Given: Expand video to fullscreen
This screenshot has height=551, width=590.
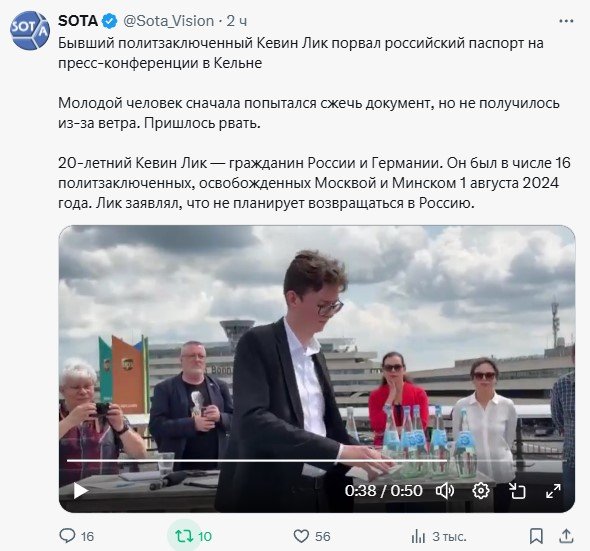Looking at the screenshot, I should (x=553, y=491).
